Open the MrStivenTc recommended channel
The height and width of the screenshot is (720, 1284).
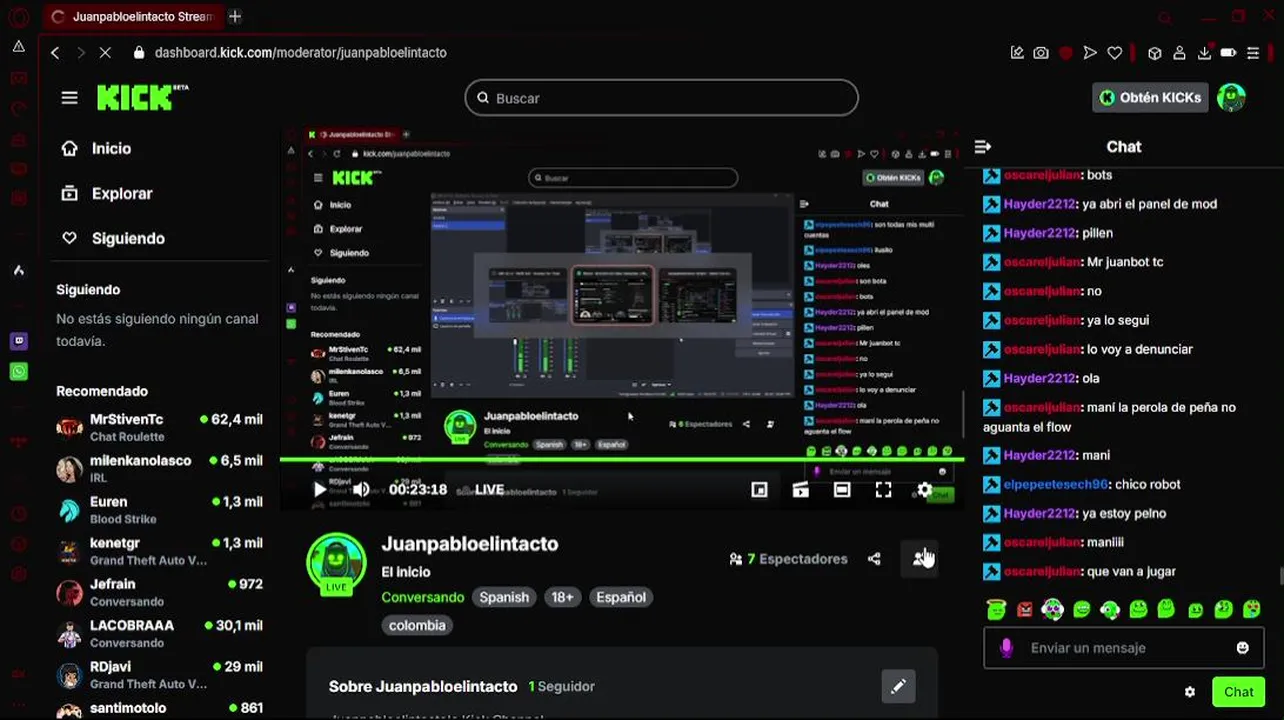pos(160,427)
